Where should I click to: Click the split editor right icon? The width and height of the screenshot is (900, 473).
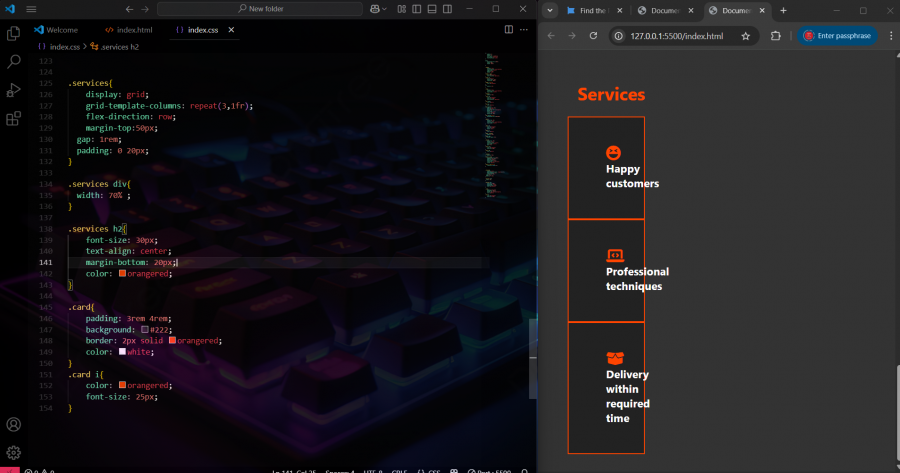click(x=508, y=30)
